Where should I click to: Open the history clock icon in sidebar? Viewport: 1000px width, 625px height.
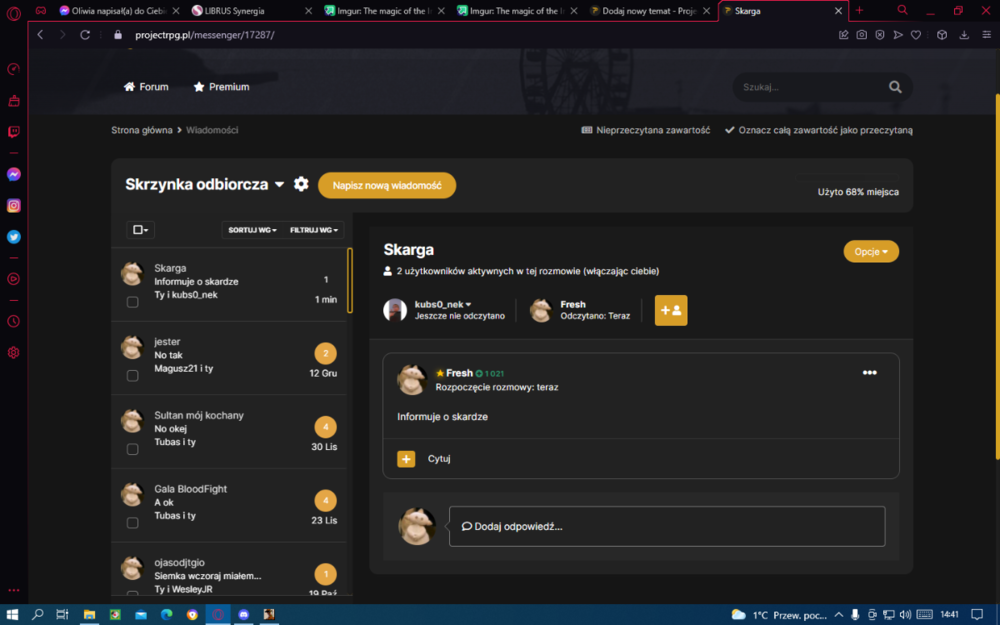(x=13, y=321)
